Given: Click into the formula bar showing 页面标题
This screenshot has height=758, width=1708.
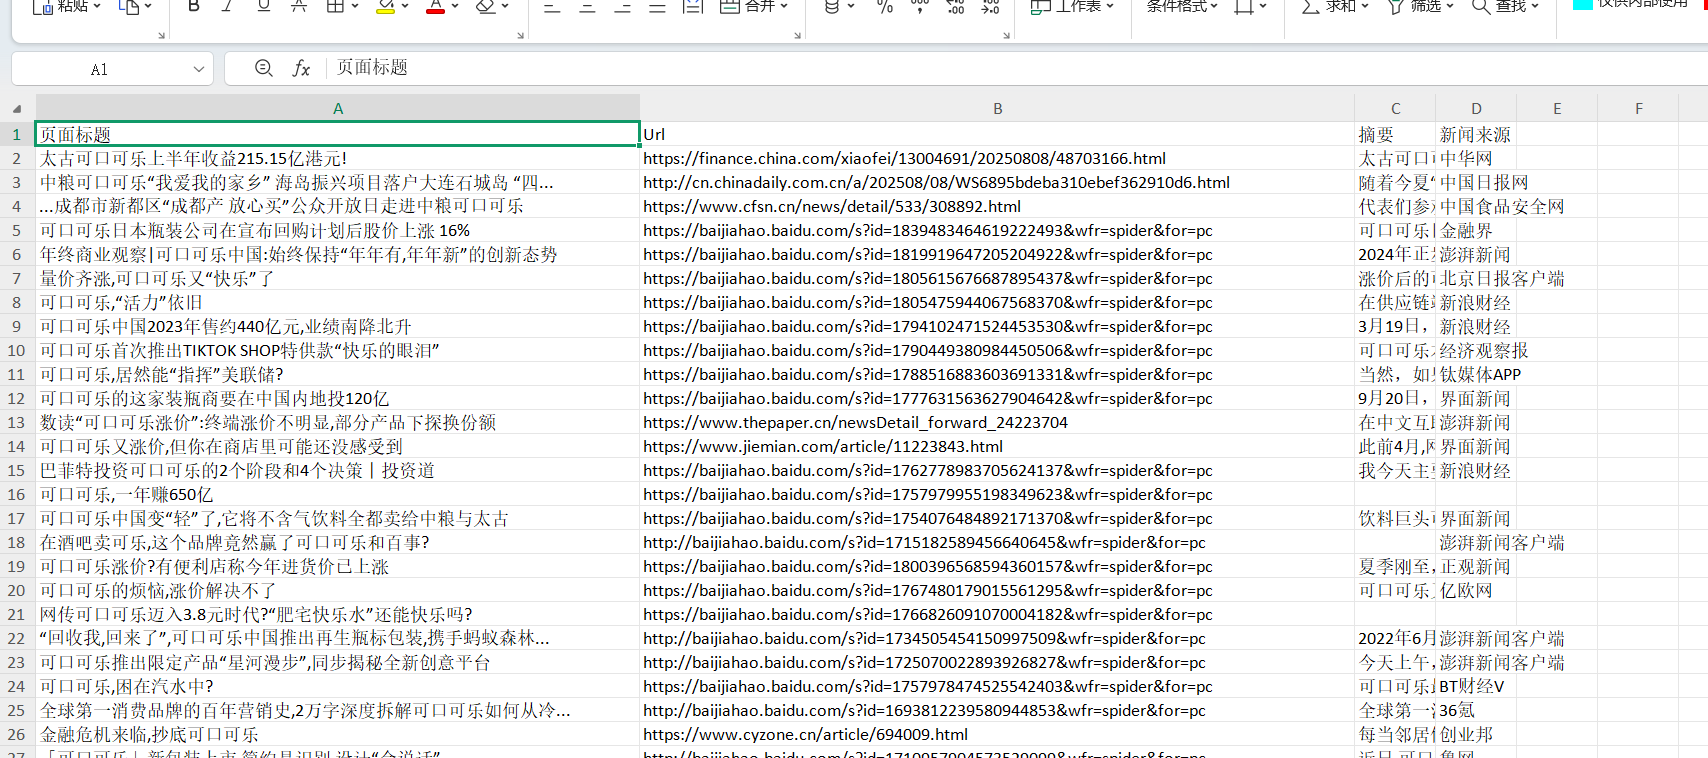Looking at the screenshot, I should pyautogui.click(x=1015, y=68).
